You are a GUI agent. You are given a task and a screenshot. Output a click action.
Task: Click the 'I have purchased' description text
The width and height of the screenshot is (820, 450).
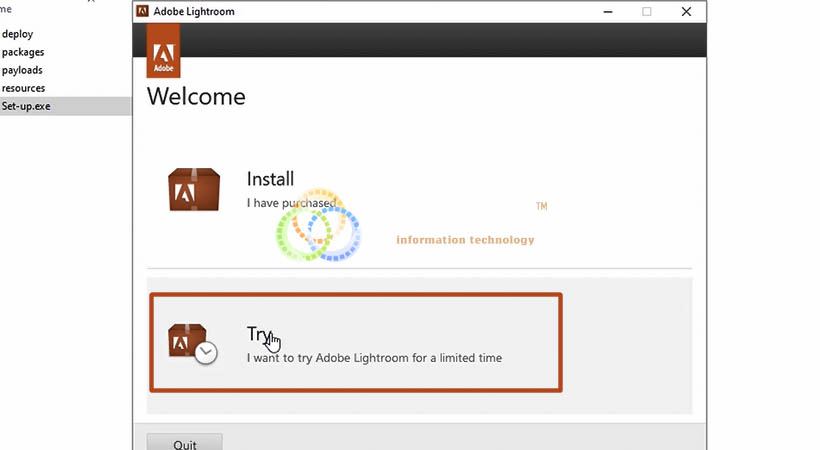tap(291, 203)
